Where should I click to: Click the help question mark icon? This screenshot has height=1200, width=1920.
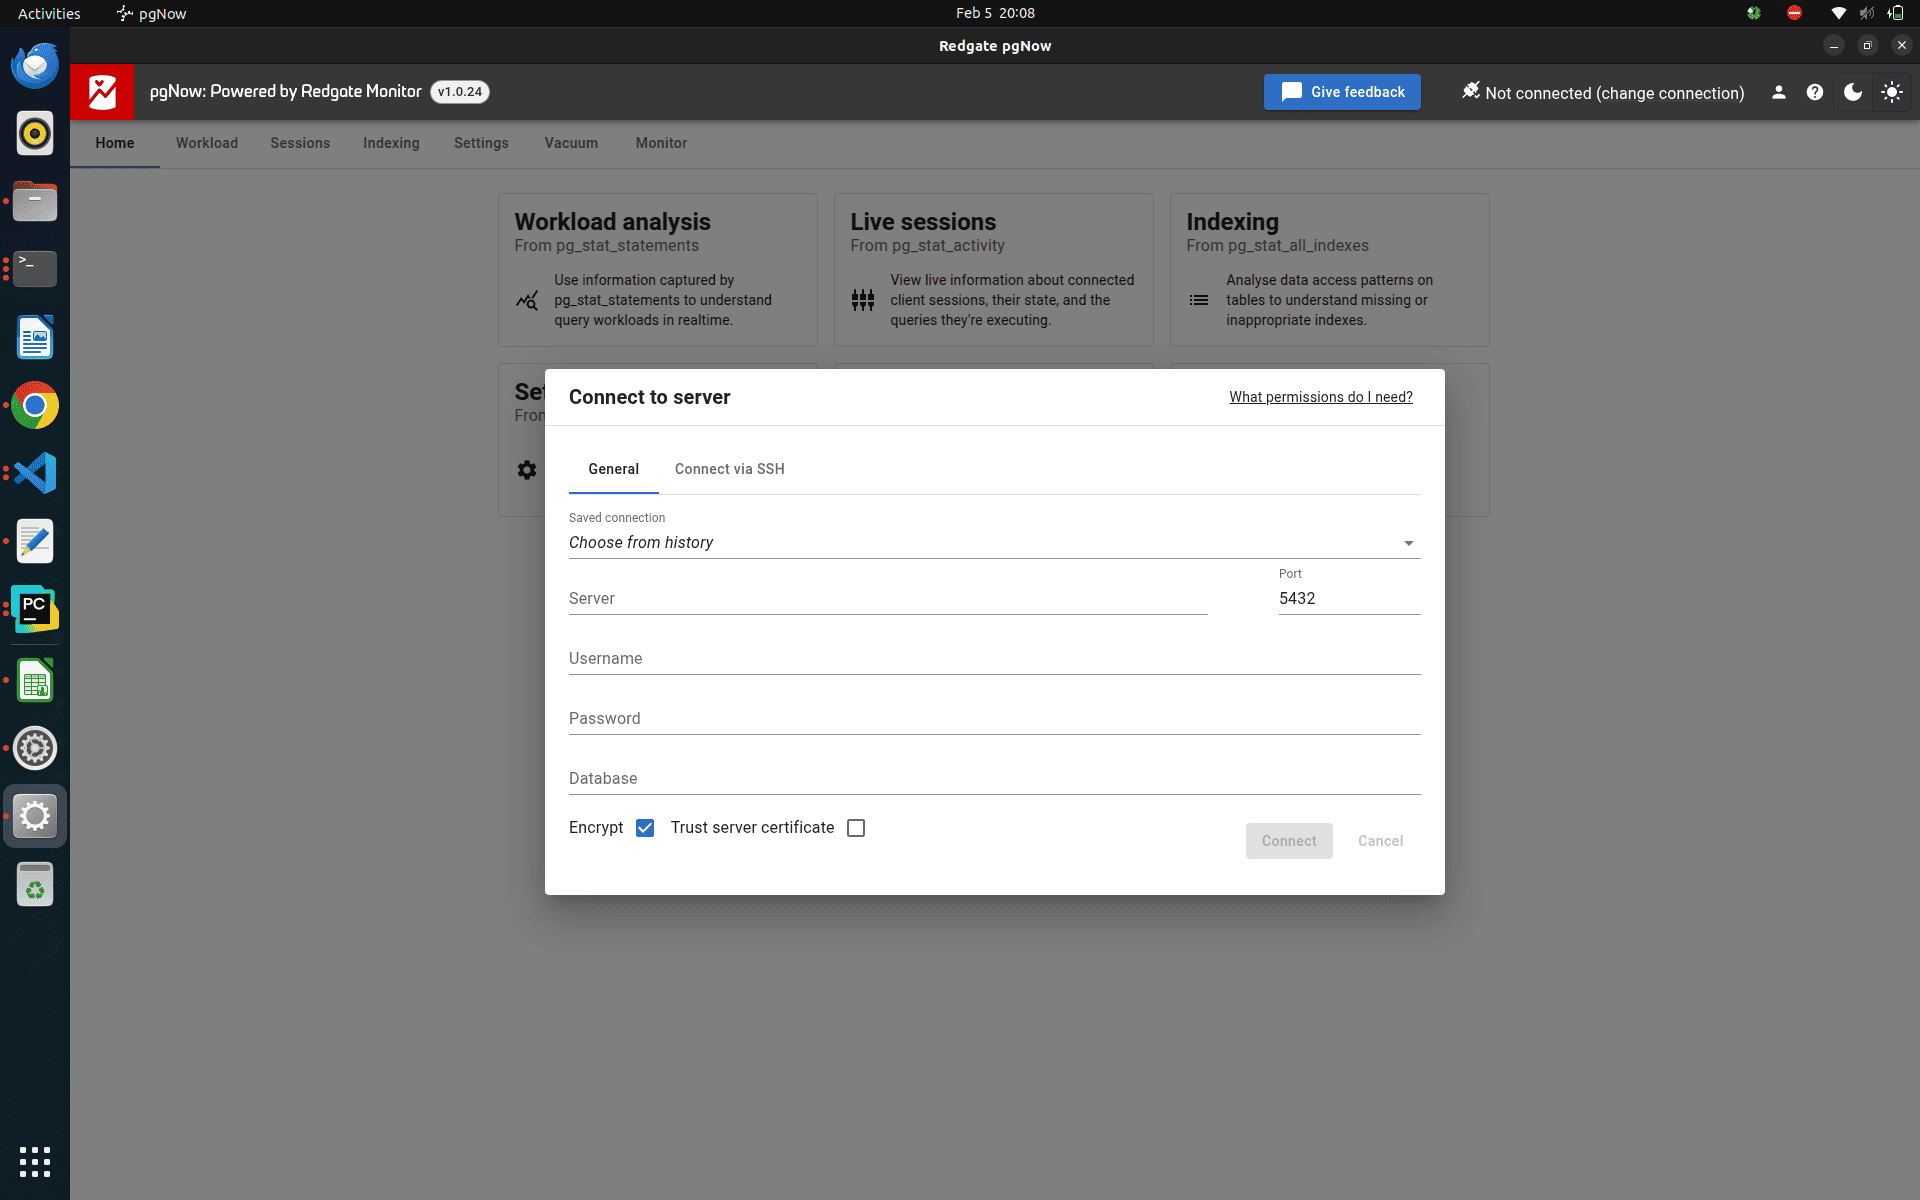click(1815, 92)
